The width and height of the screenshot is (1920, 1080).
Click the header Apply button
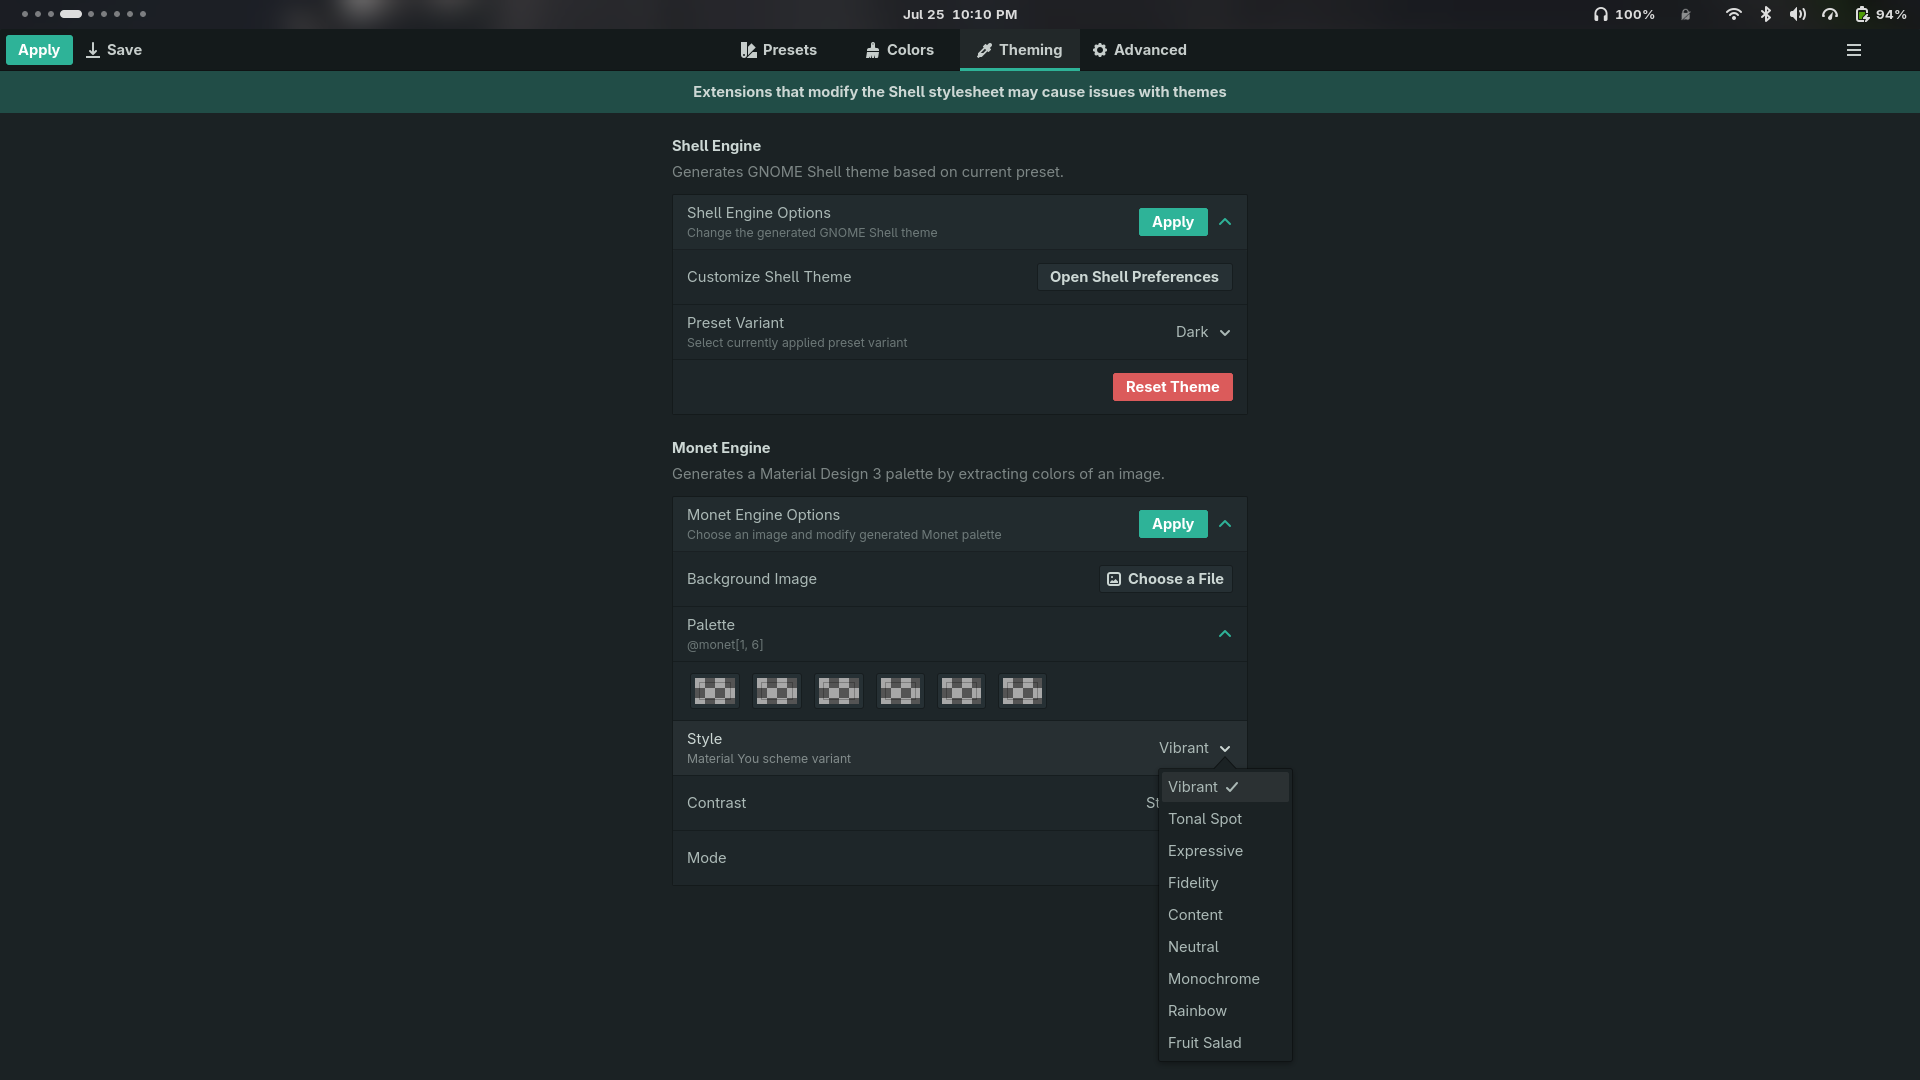click(x=39, y=50)
